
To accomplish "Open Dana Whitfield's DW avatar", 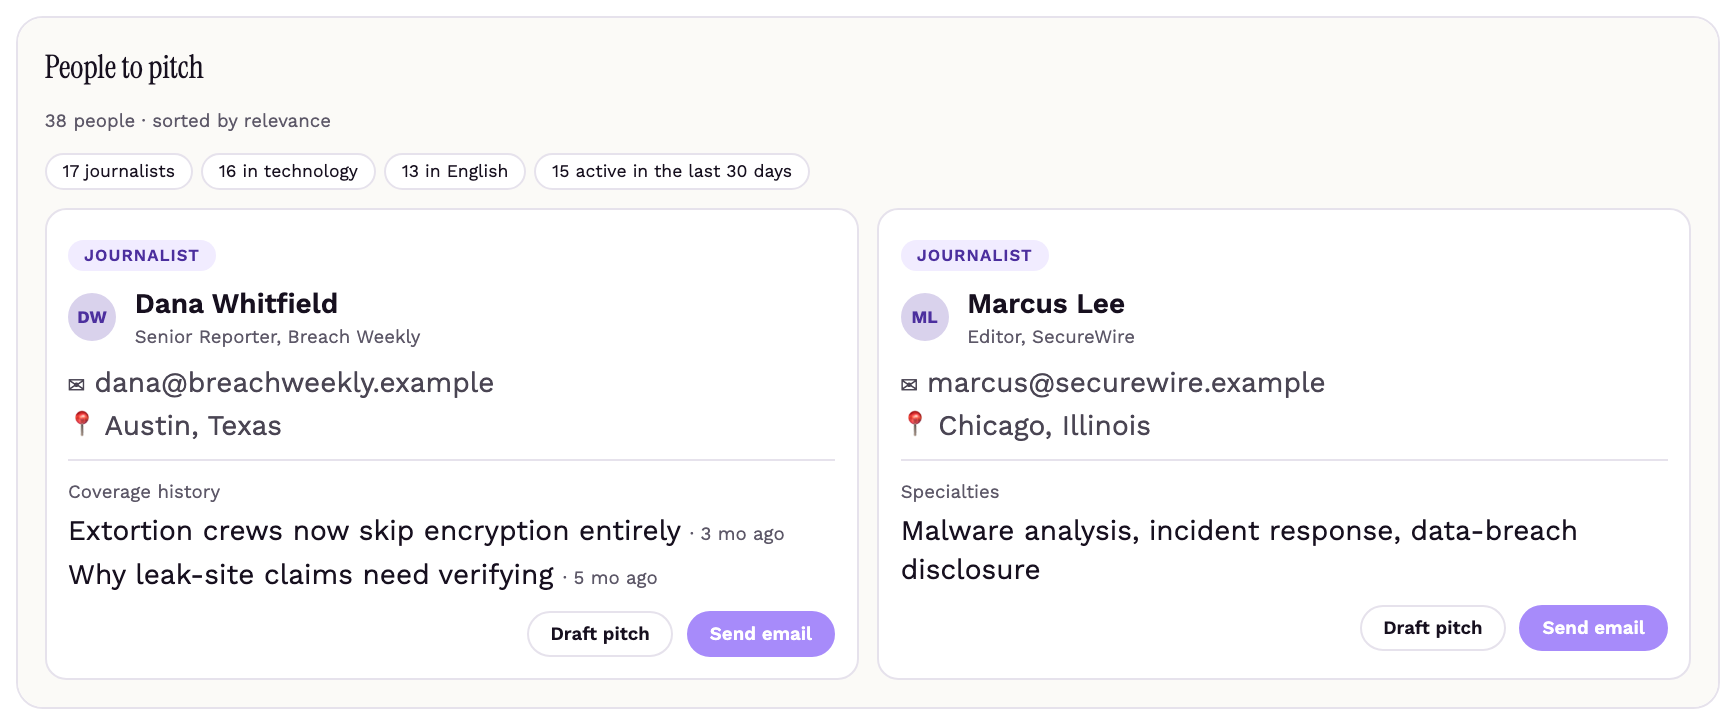I will pos(92,317).
